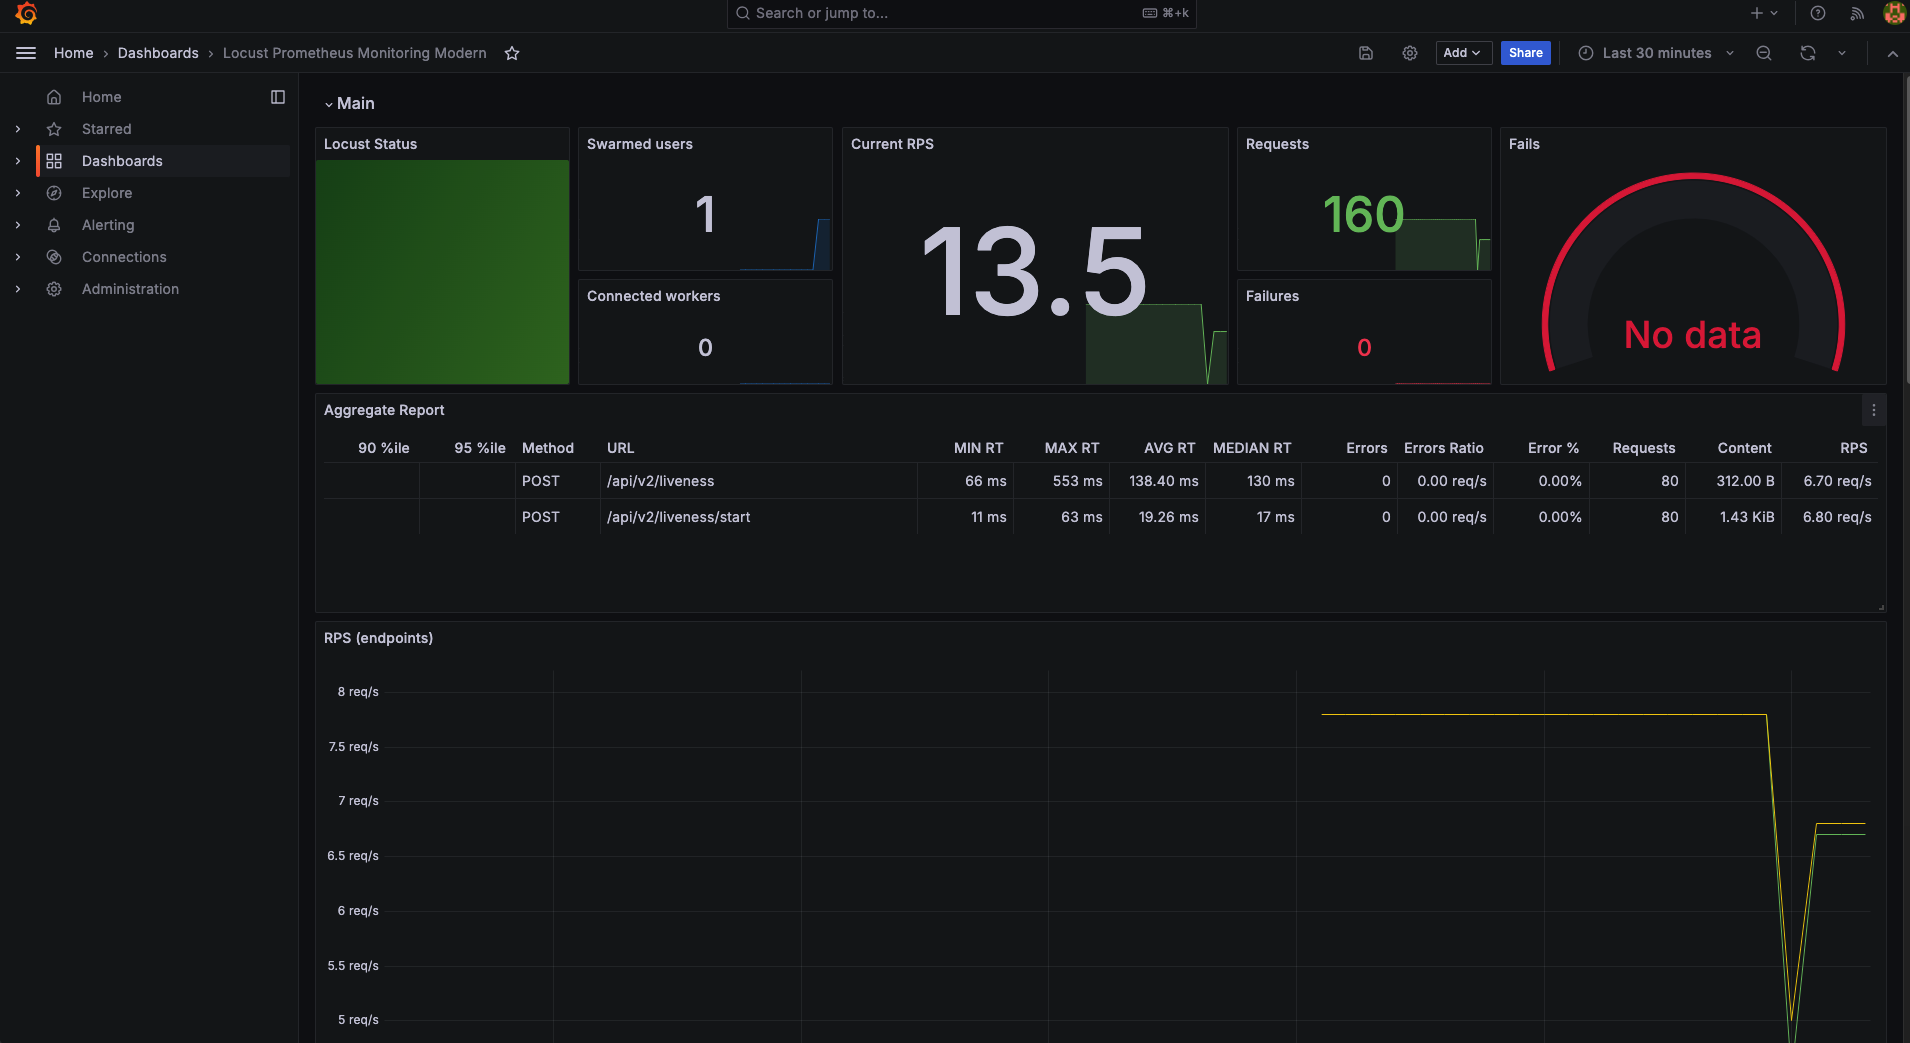
Task: Click the Dashboards breadcrumb link
Action: point(158,53)
